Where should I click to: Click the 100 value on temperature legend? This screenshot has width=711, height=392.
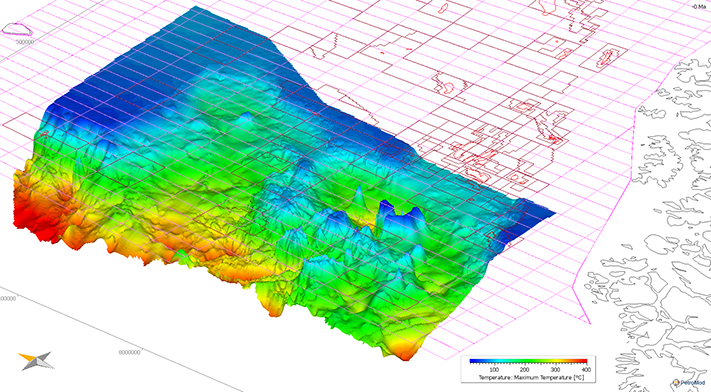(494, 370)
